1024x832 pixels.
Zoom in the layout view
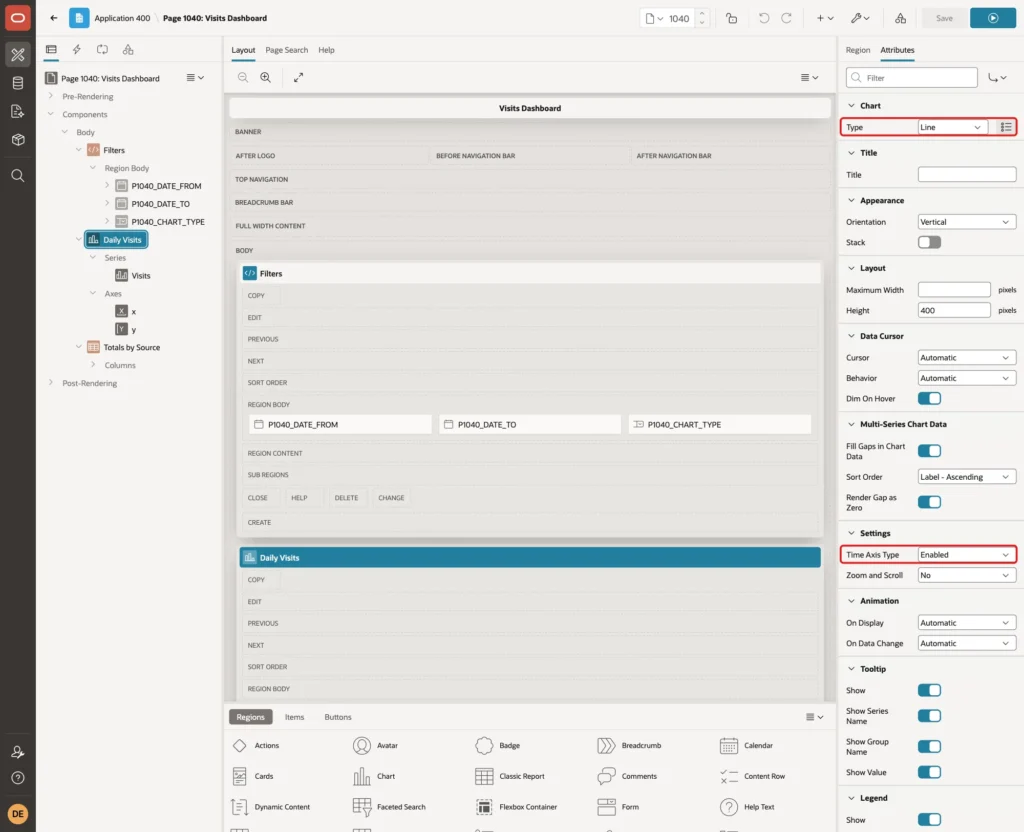[266, 77]
